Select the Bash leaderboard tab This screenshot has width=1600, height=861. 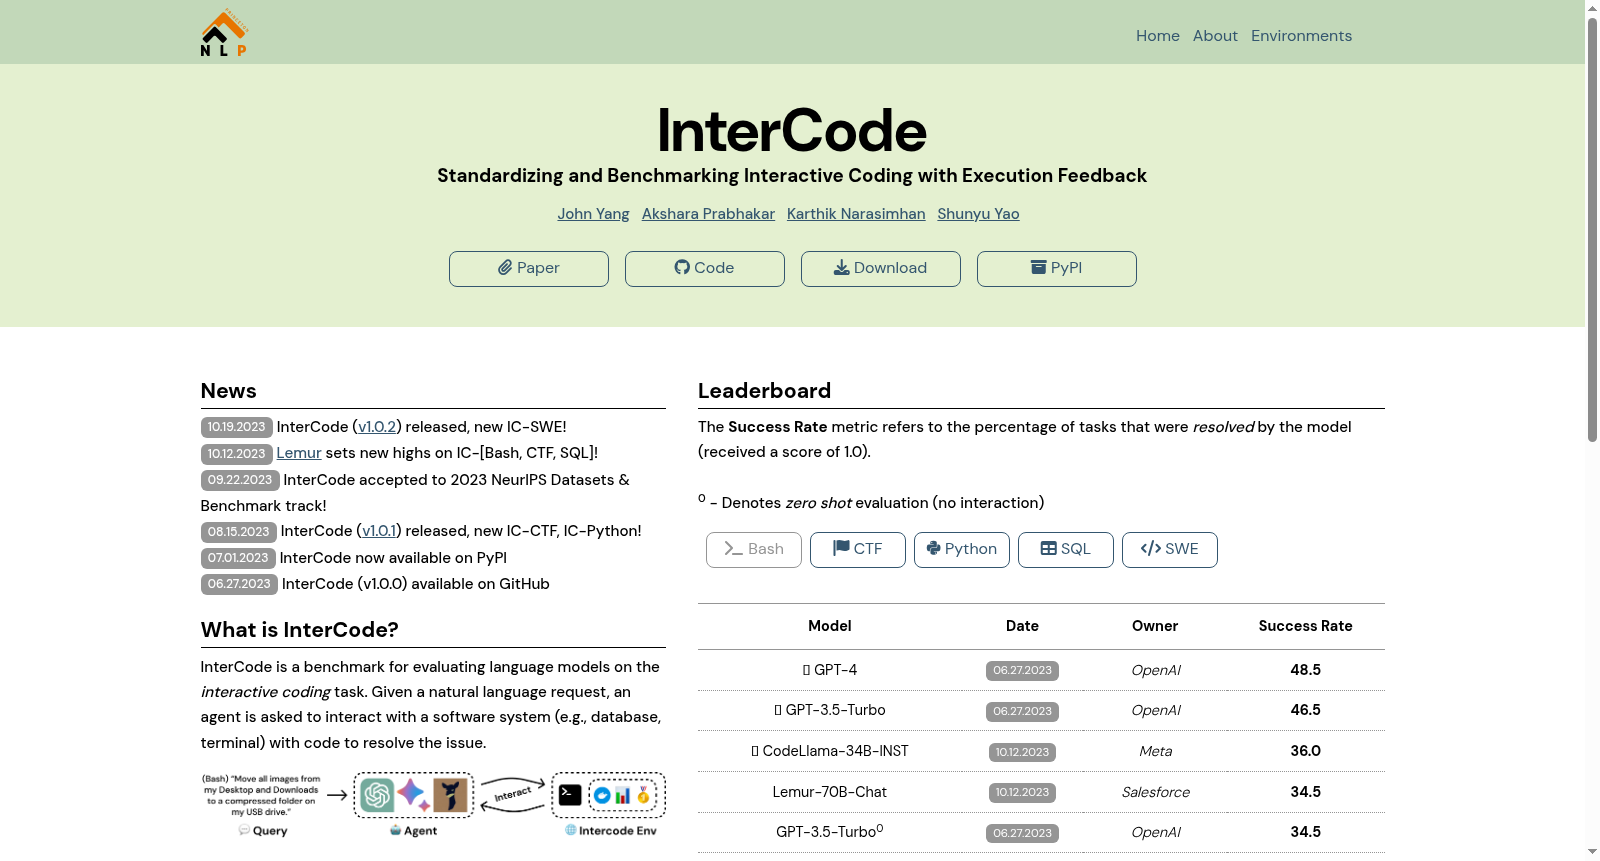[754, 550]
